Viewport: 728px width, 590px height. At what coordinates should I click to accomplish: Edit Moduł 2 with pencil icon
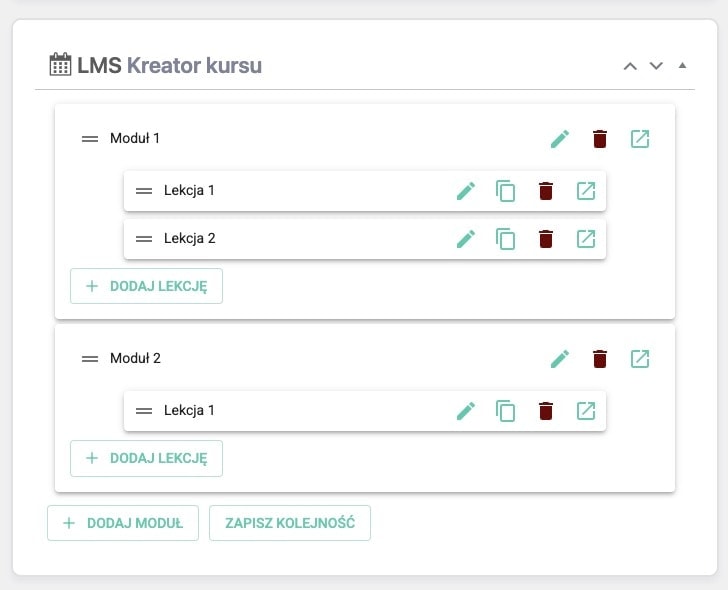coord(560,359)
